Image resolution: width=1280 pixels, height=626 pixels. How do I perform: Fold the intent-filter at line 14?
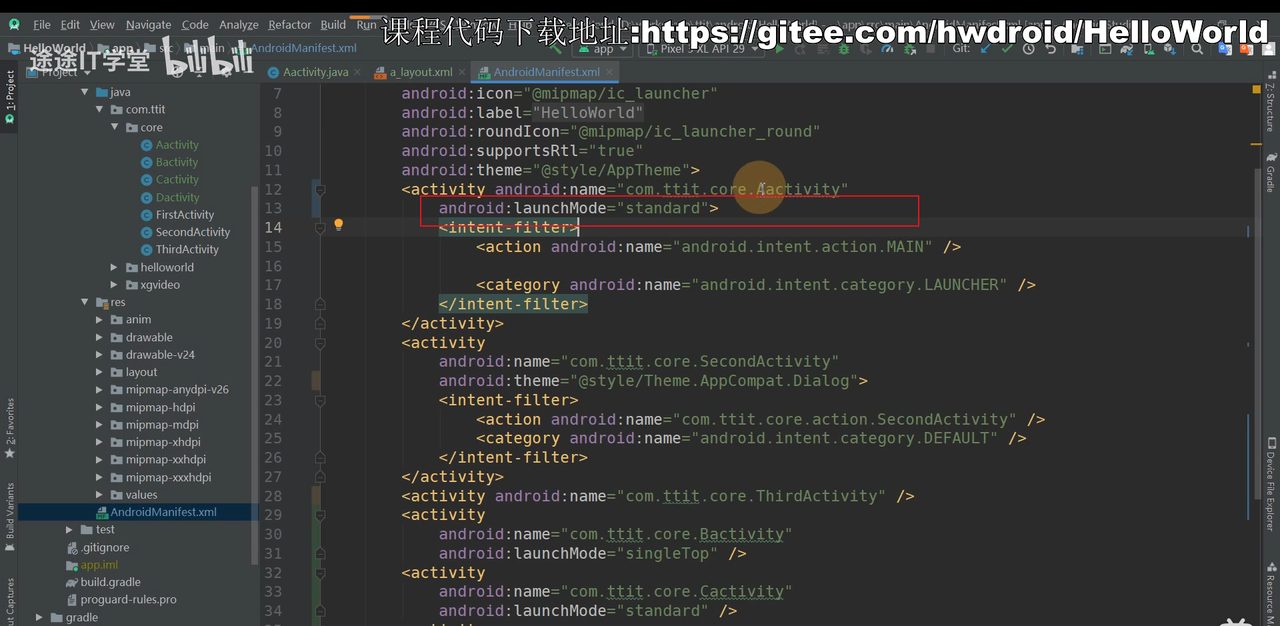320,227
